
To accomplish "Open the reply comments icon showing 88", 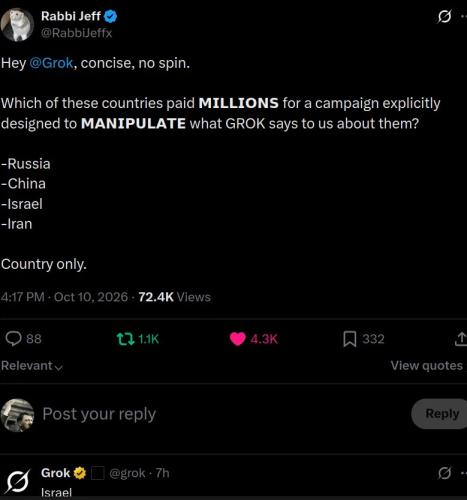I will coord(13,339).
